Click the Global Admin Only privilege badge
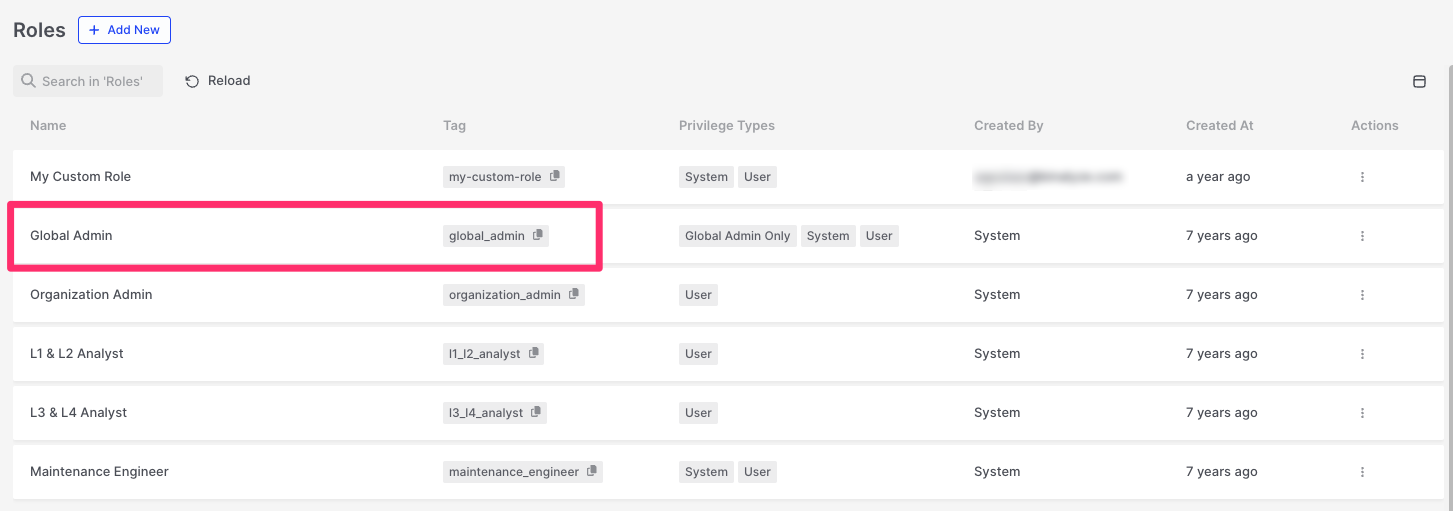Screen dimensions: 1453x511 737,236
